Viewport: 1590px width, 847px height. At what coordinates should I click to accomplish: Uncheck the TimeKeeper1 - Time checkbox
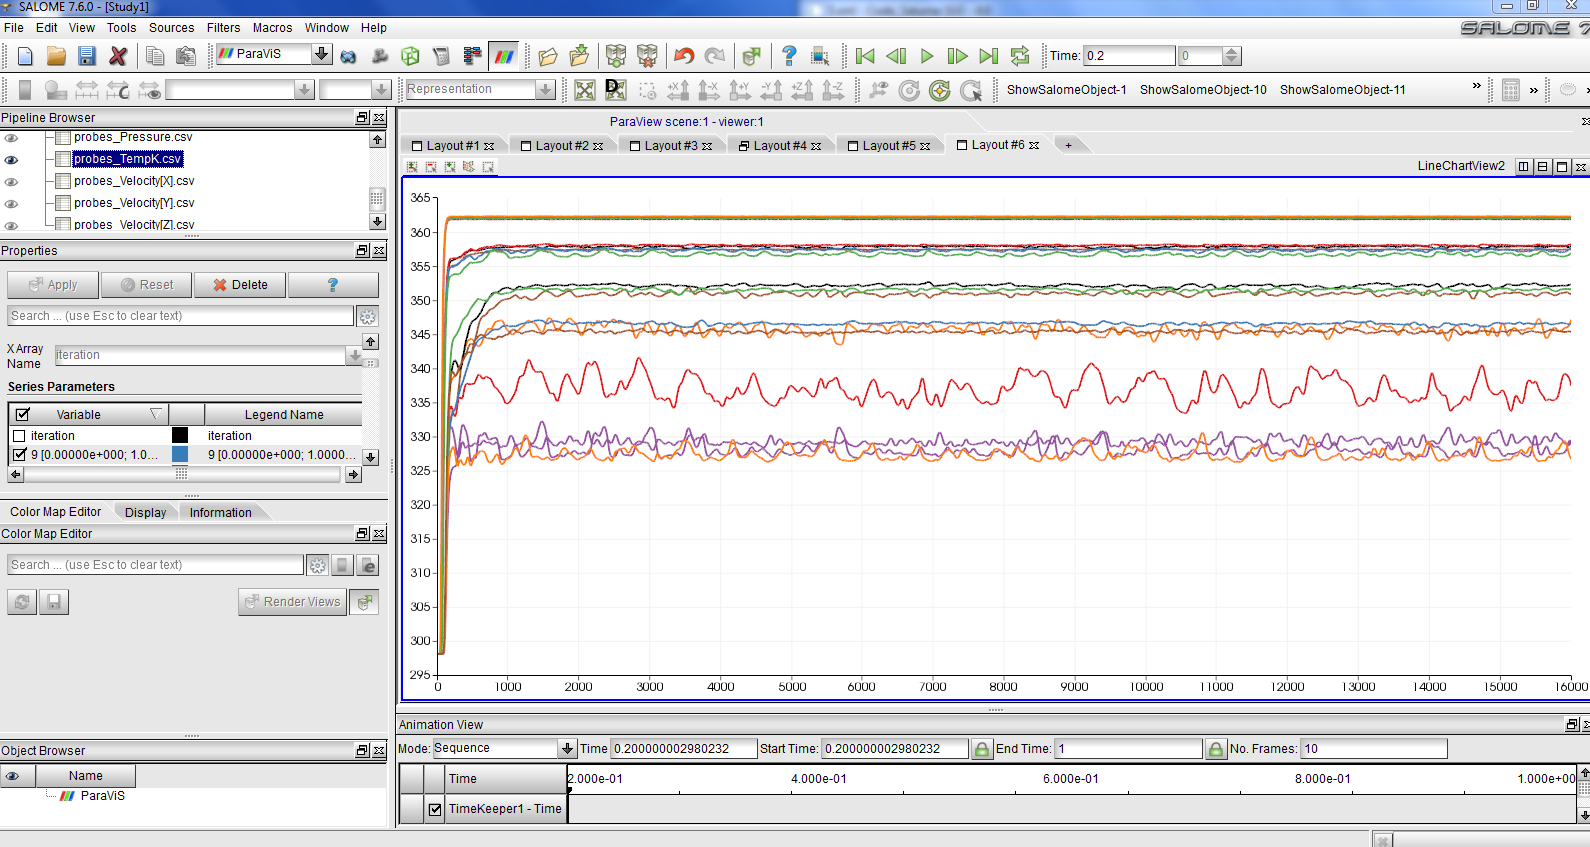click(435, 809)
